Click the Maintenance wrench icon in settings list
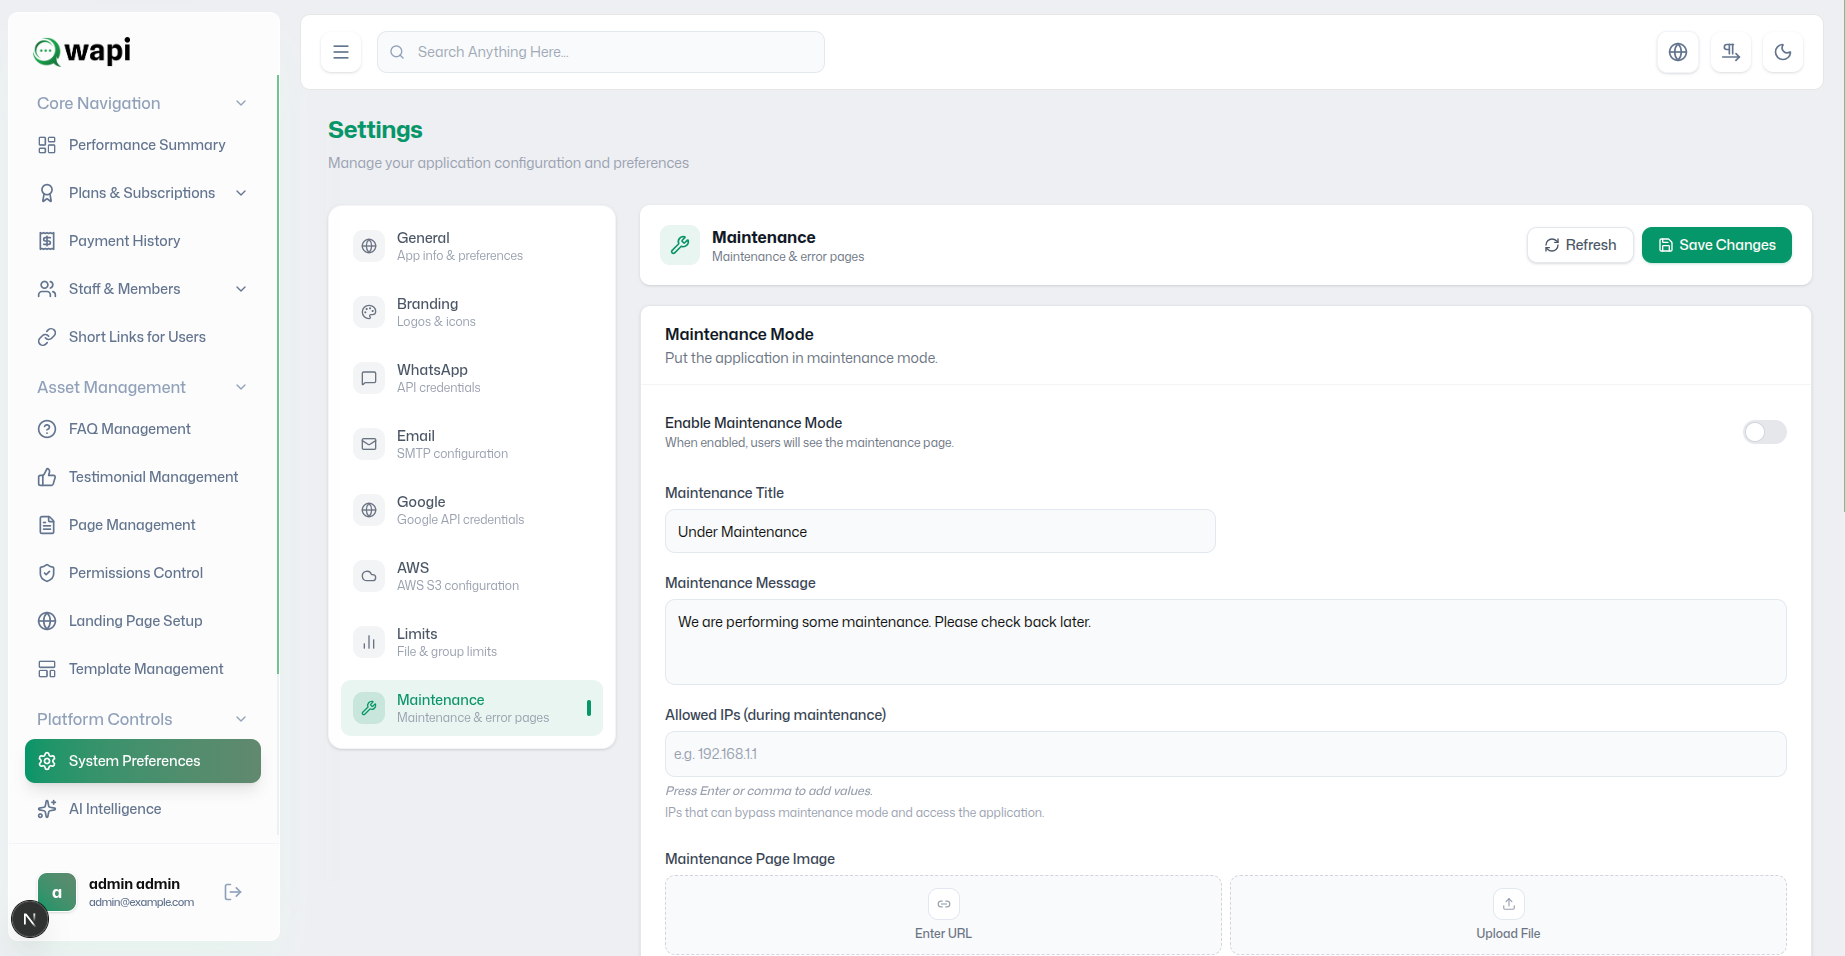1845x956 pixels. [369, 708]
